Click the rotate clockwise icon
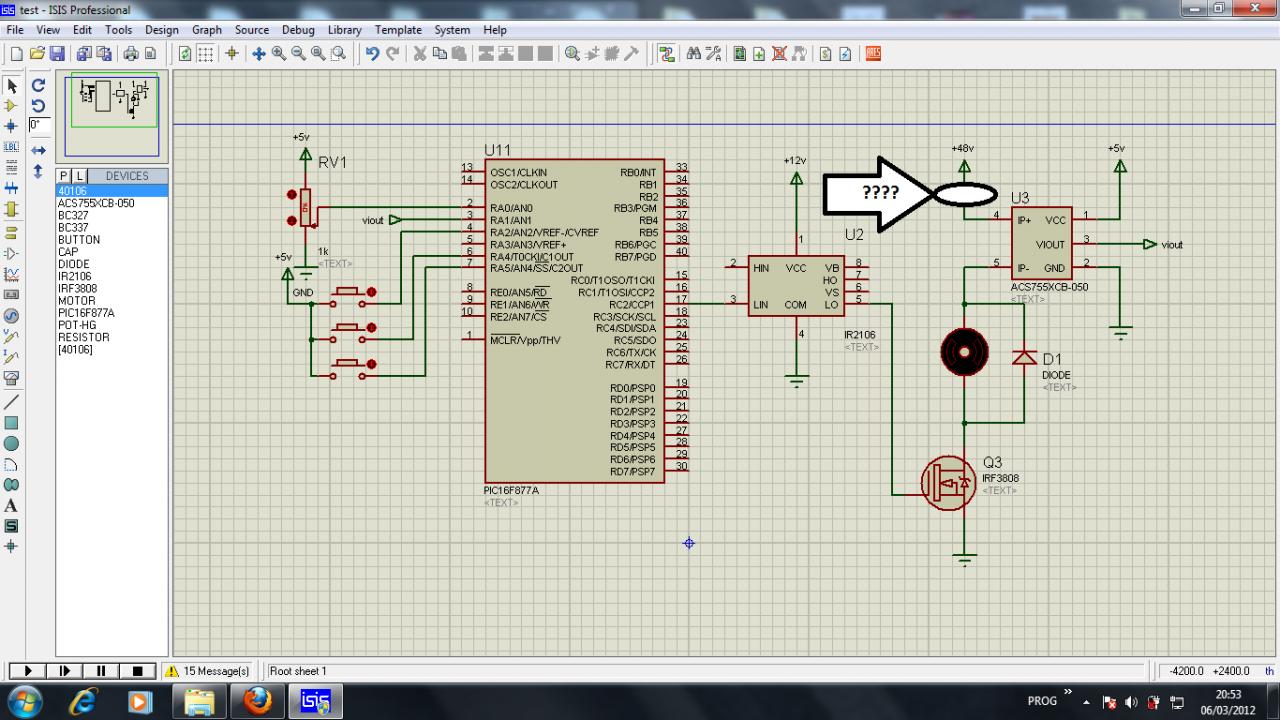Viewport: 1280px width, 720px height. point(38,86)
